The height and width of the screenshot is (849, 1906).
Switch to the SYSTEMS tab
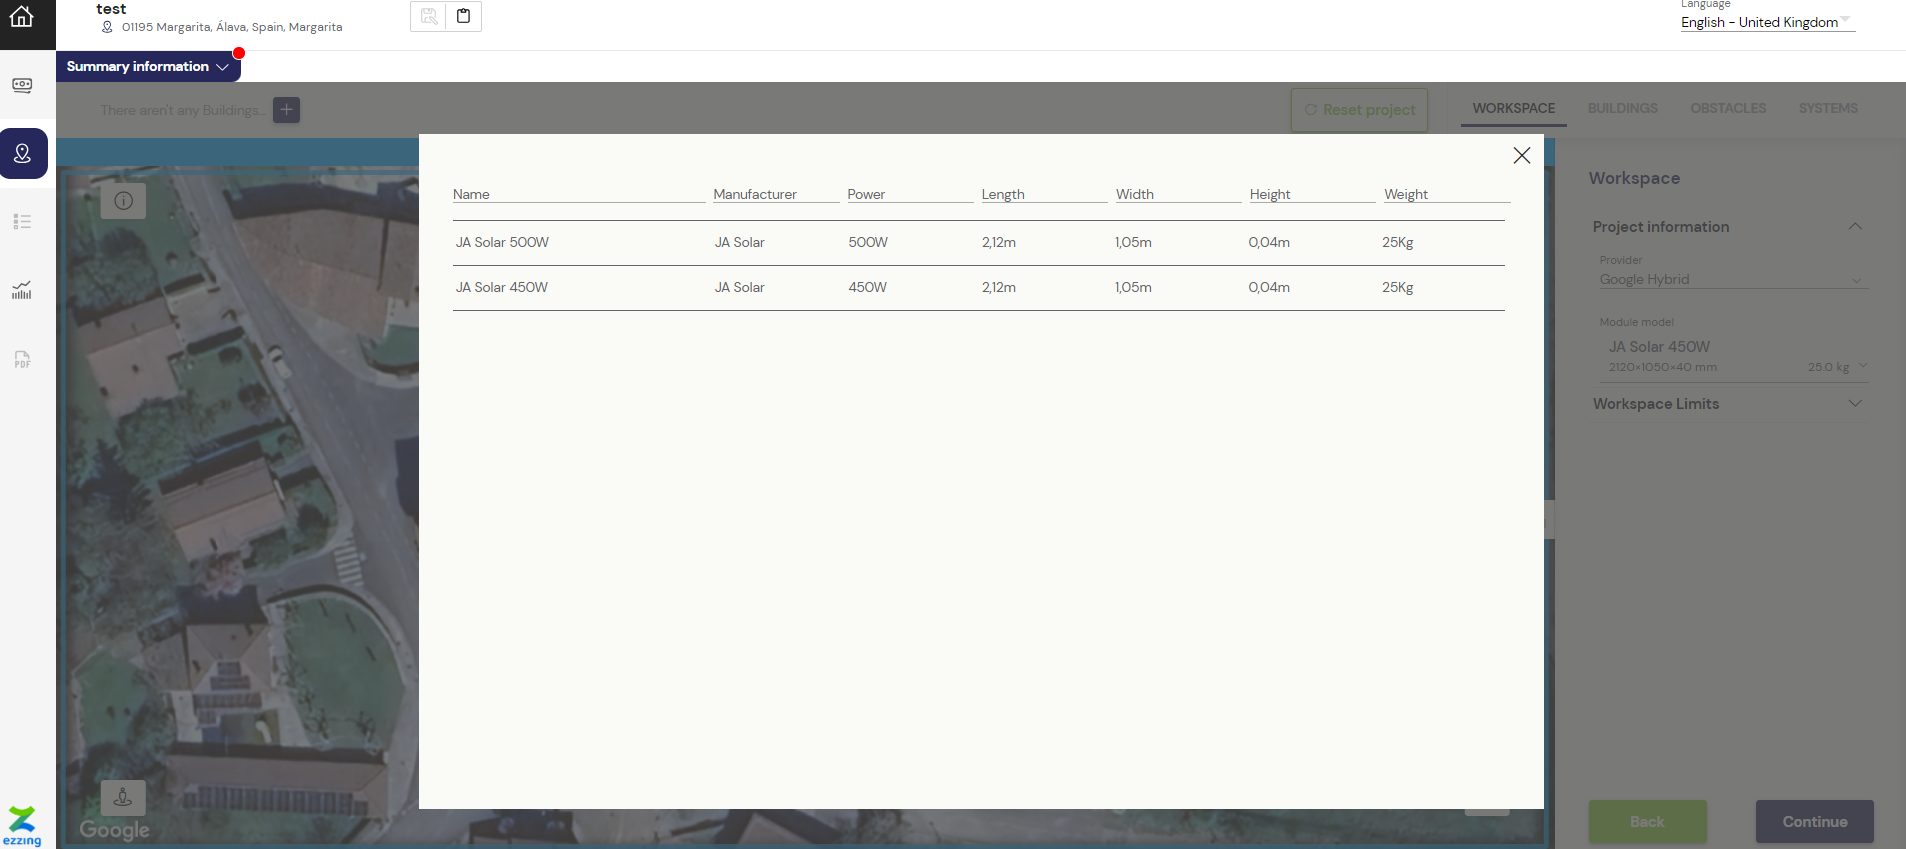pos(1828,108)
